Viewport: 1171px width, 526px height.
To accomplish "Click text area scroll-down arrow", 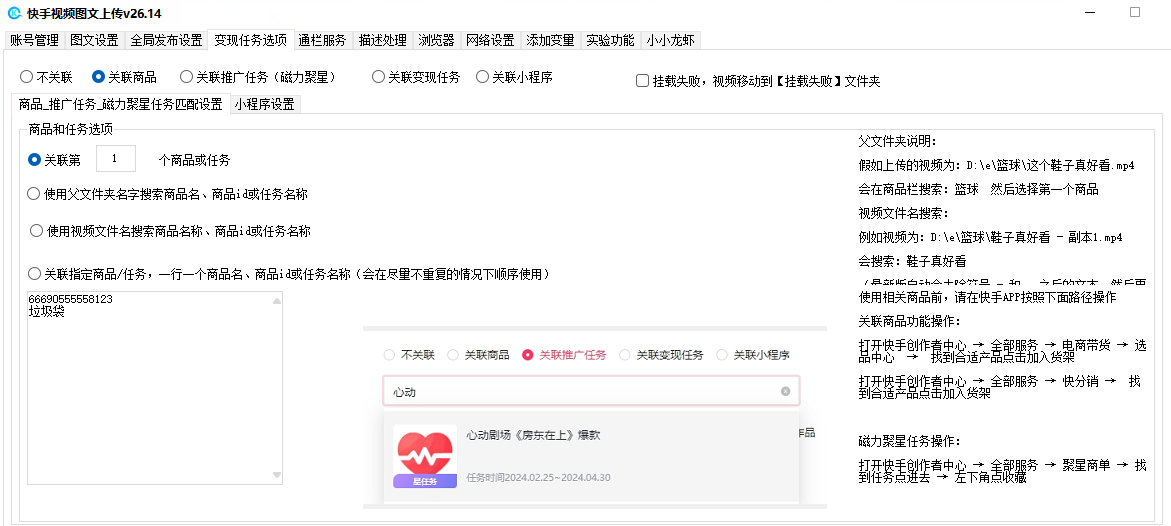I will (x=277, y=474).
